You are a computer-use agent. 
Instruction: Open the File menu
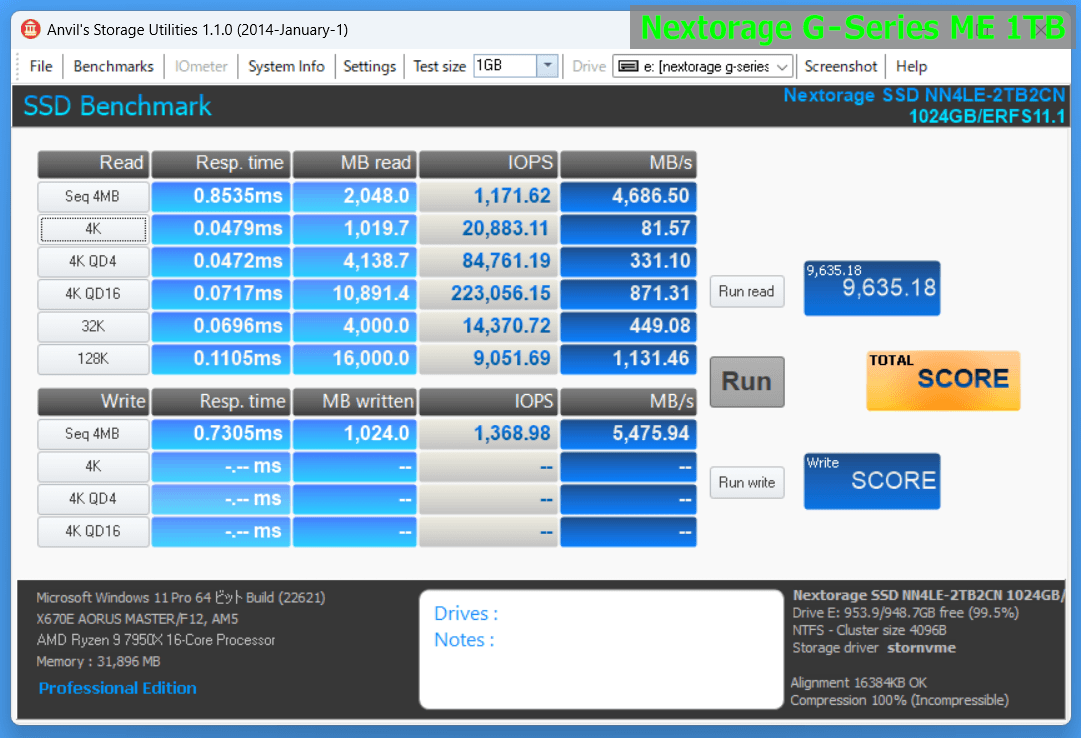pyautogui.click(x=41, y=66)
